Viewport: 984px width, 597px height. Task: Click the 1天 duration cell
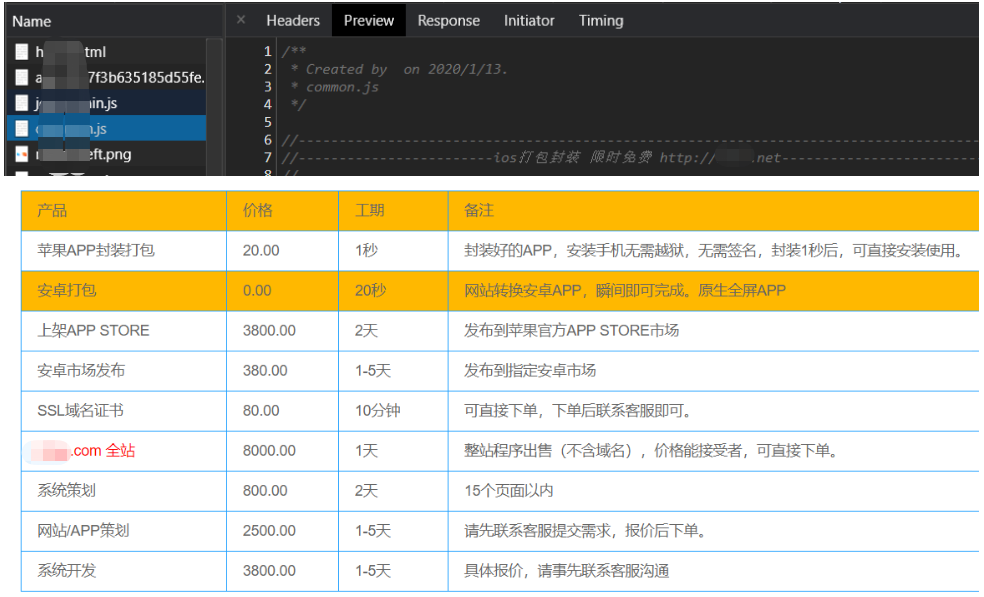[x=393, y=451]
